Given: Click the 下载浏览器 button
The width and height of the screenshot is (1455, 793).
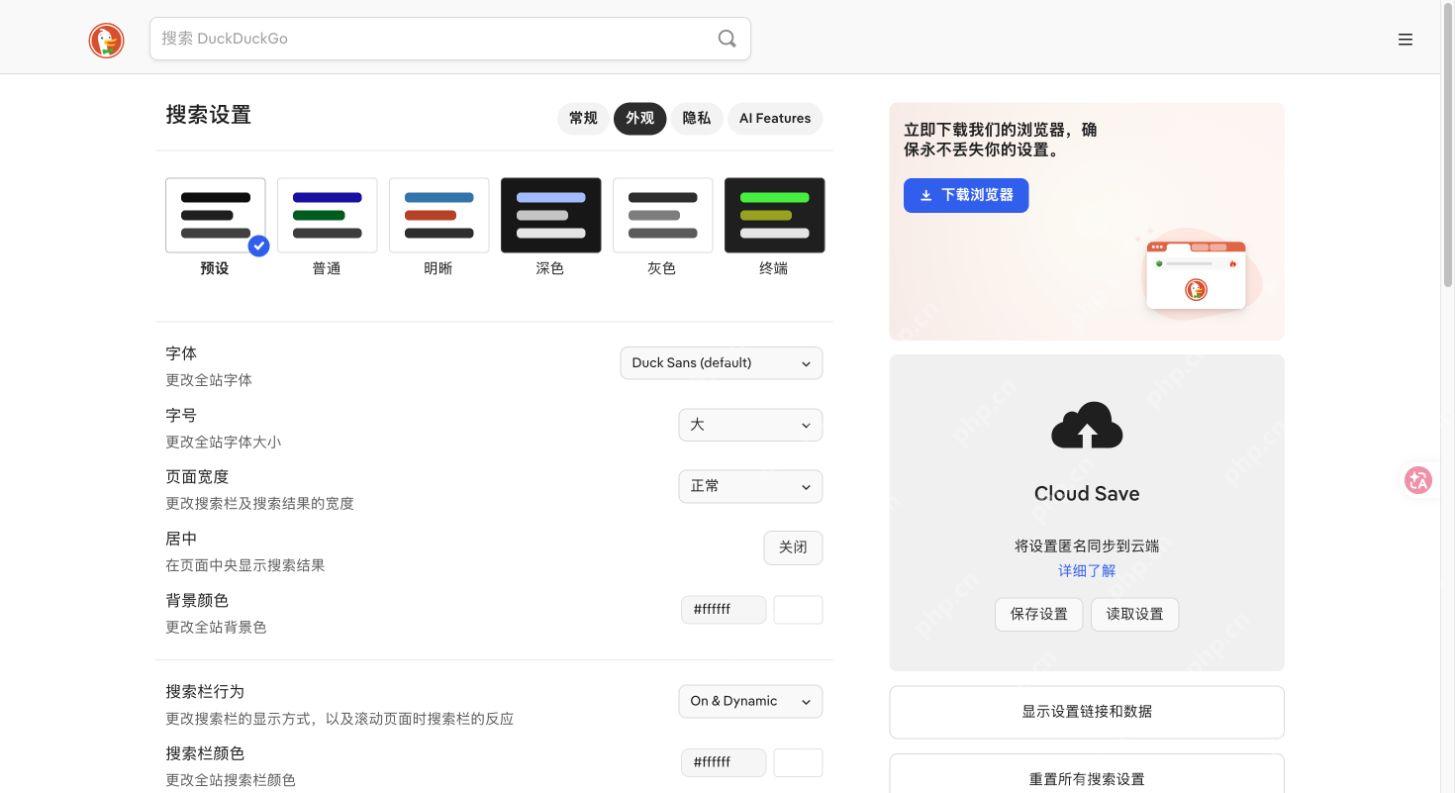Looking at the screenshot, I should (966, 195).
